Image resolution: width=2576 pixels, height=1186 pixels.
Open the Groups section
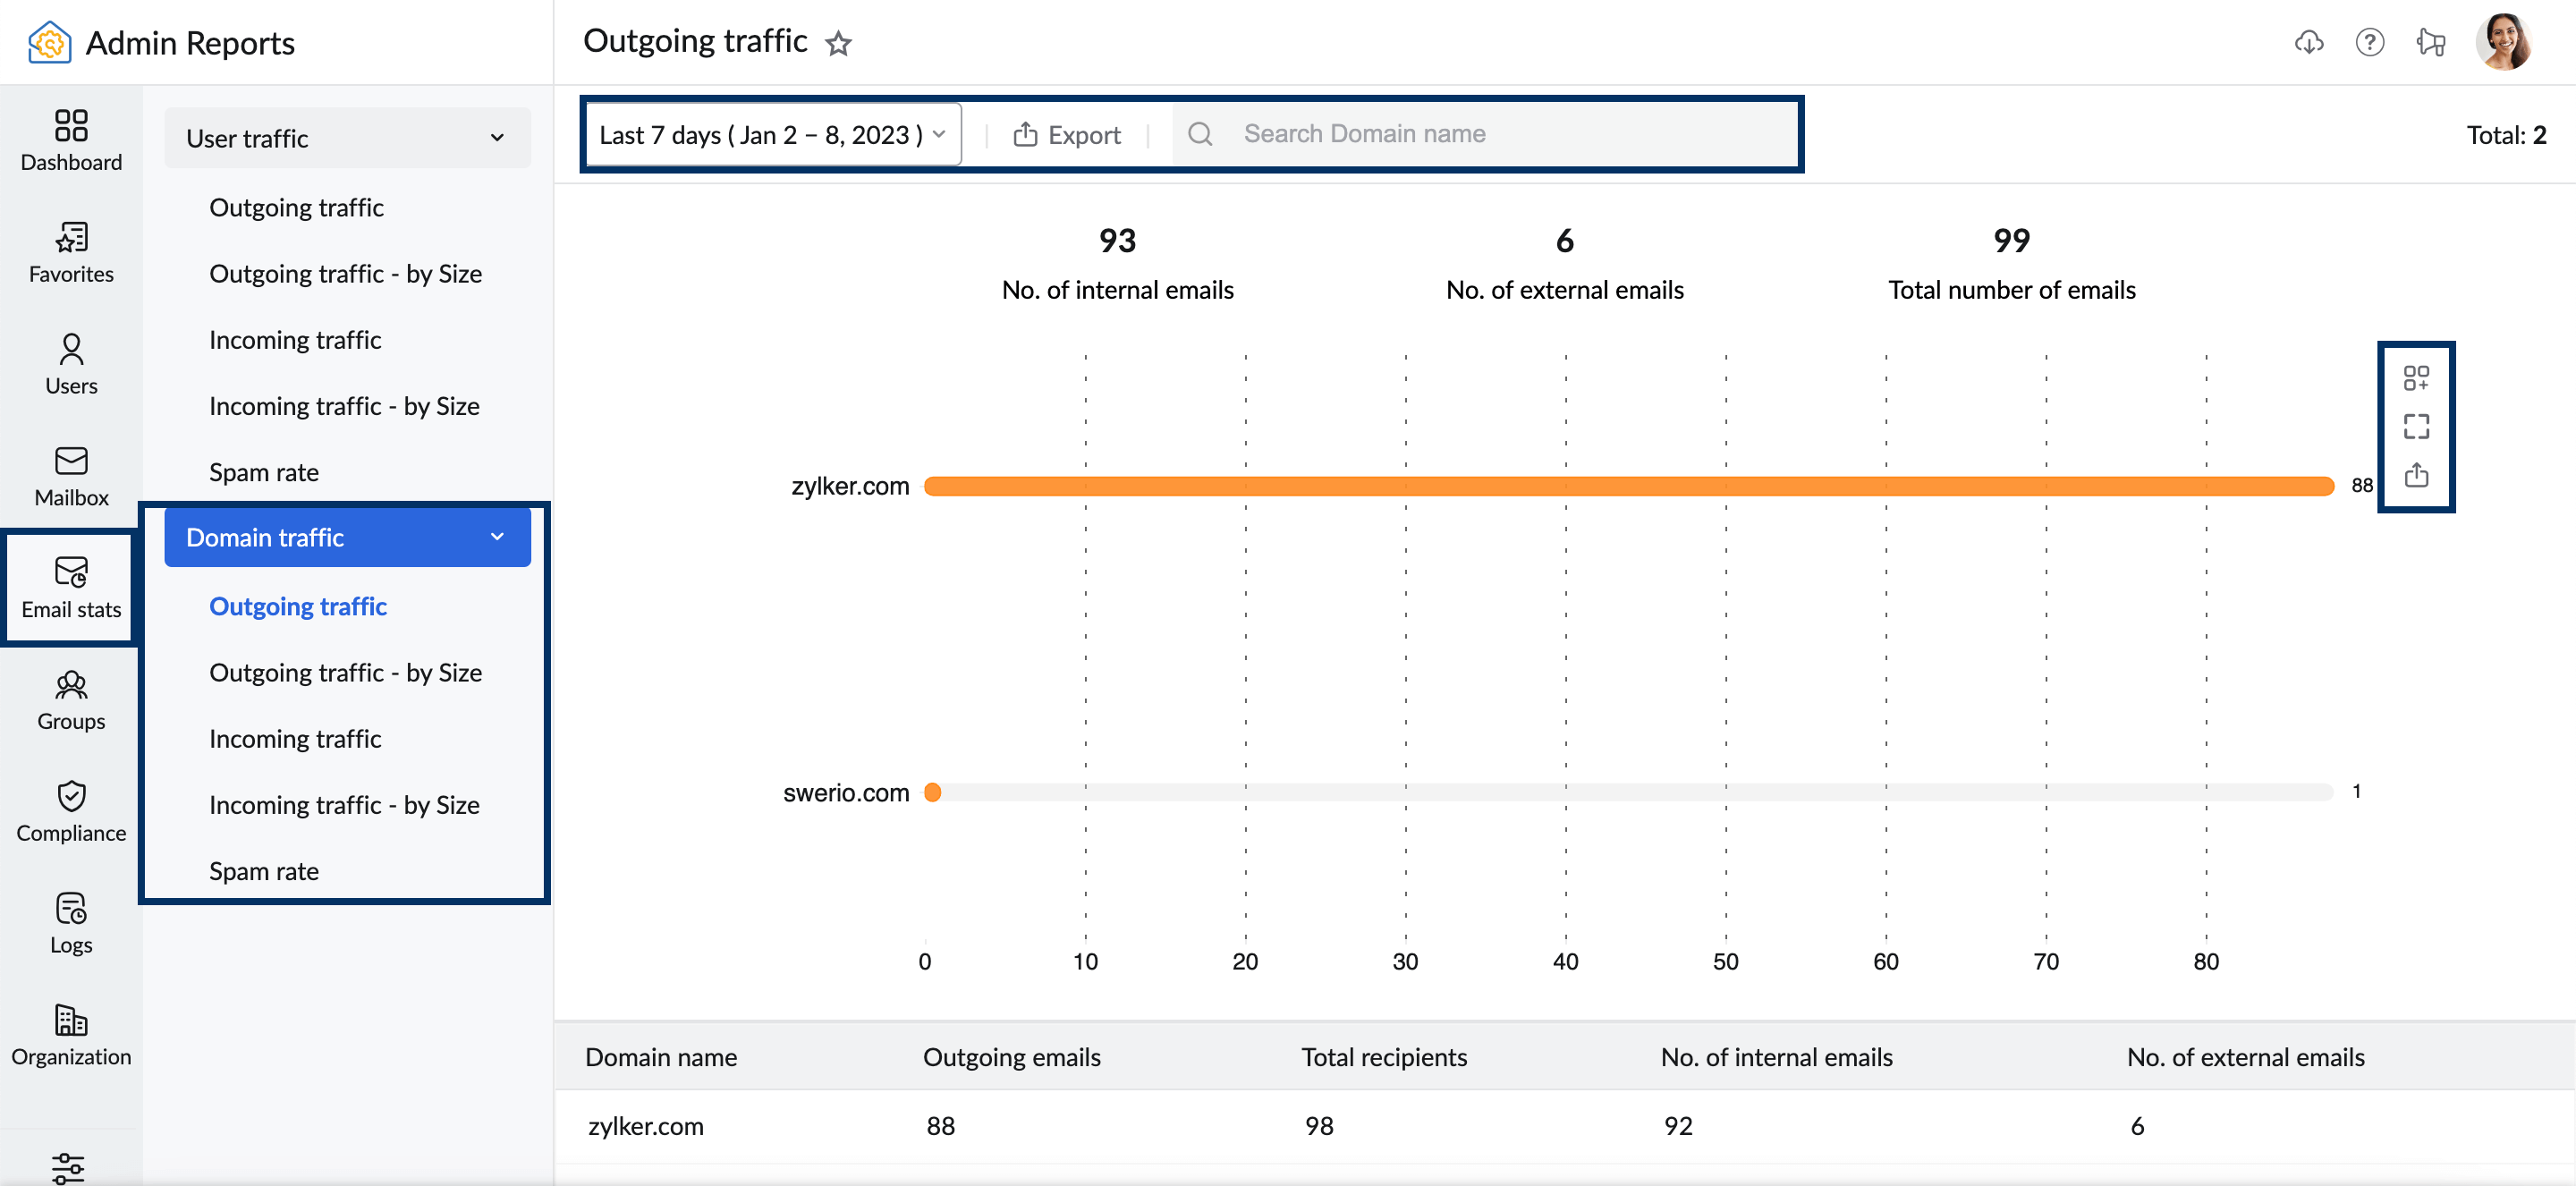tap(71, 700)
